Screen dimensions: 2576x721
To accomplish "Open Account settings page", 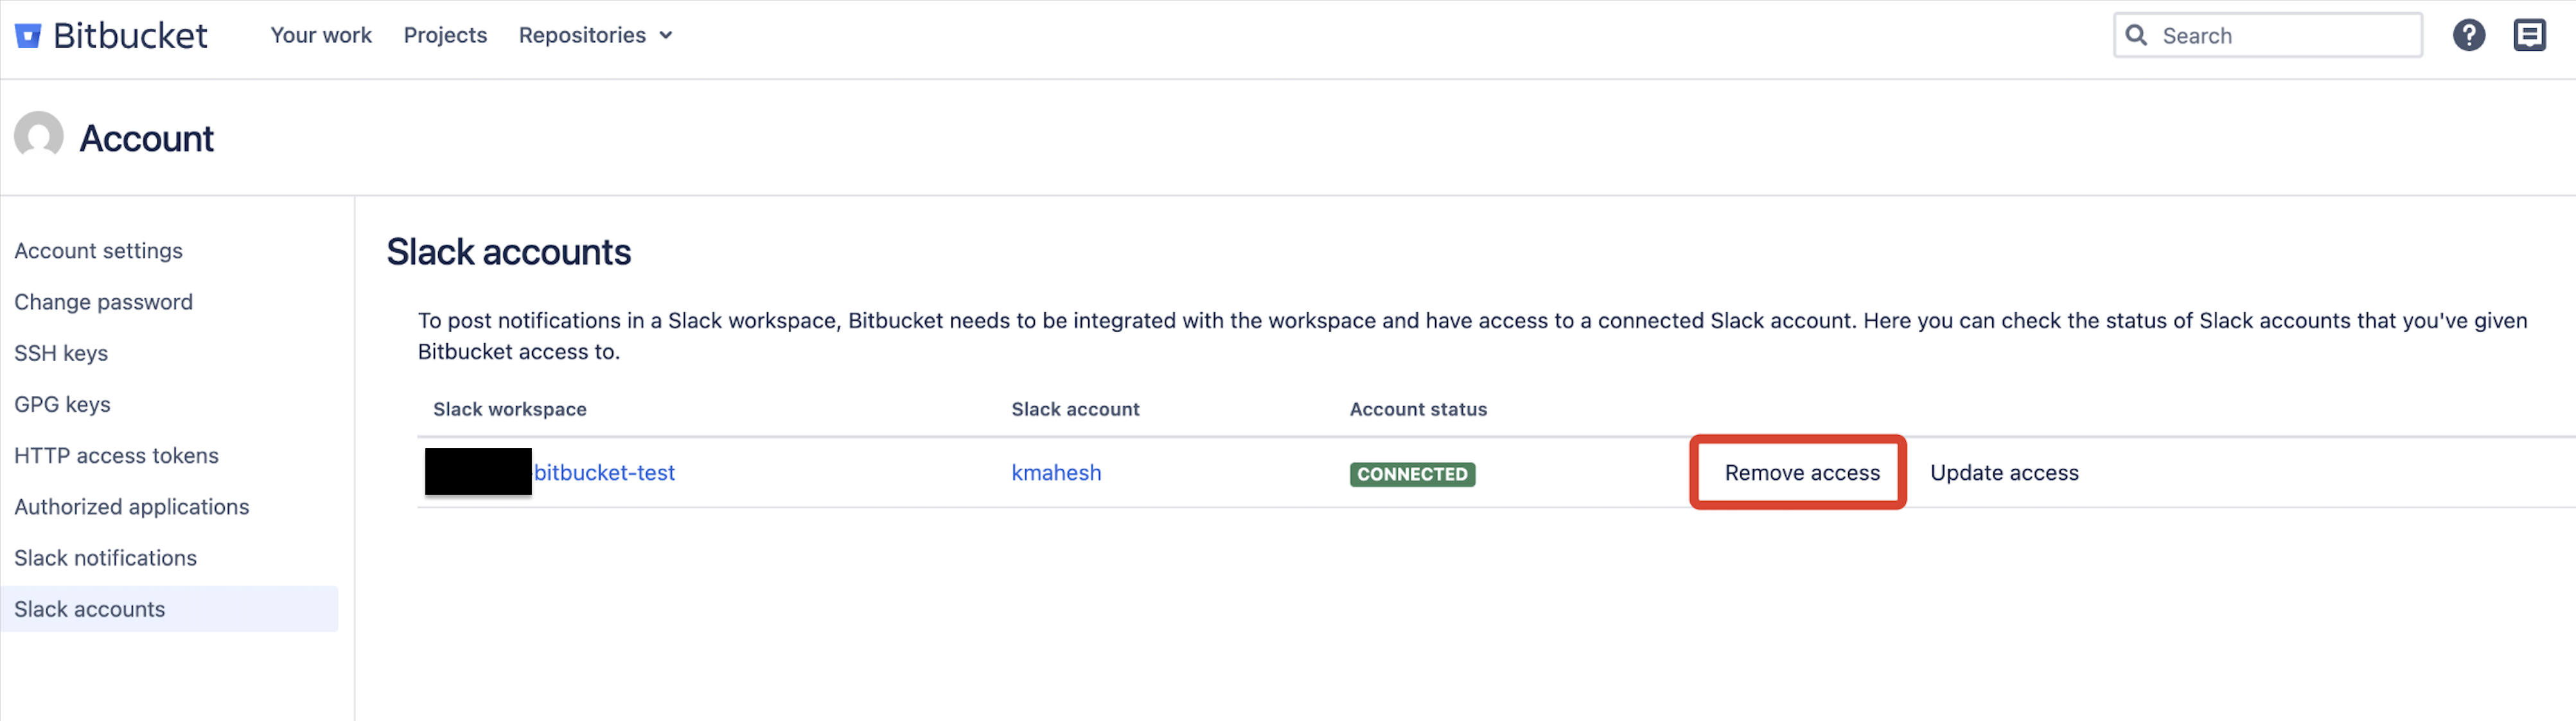I will 98,250.
